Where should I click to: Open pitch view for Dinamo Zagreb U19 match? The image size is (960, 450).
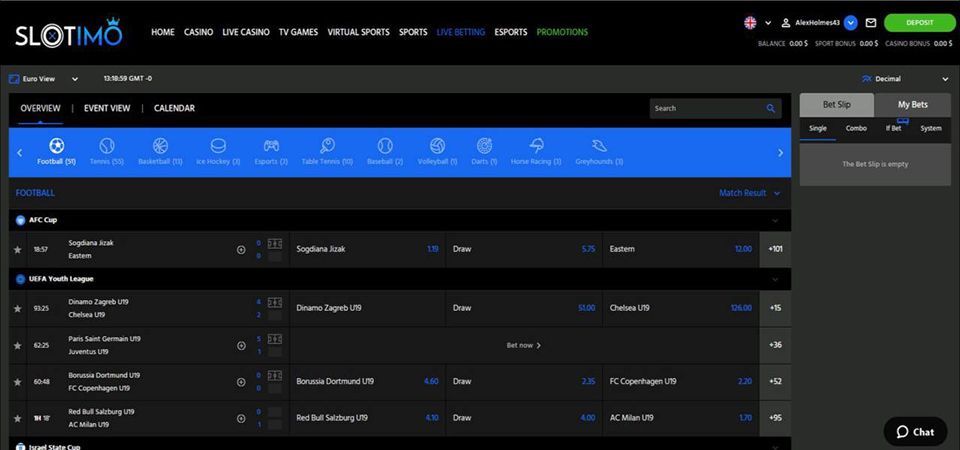click(276, 302)
